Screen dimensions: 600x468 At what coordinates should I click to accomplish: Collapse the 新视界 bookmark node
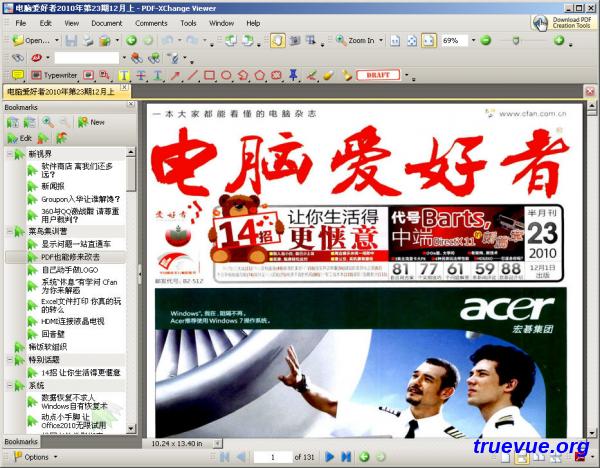click(9, 154)
